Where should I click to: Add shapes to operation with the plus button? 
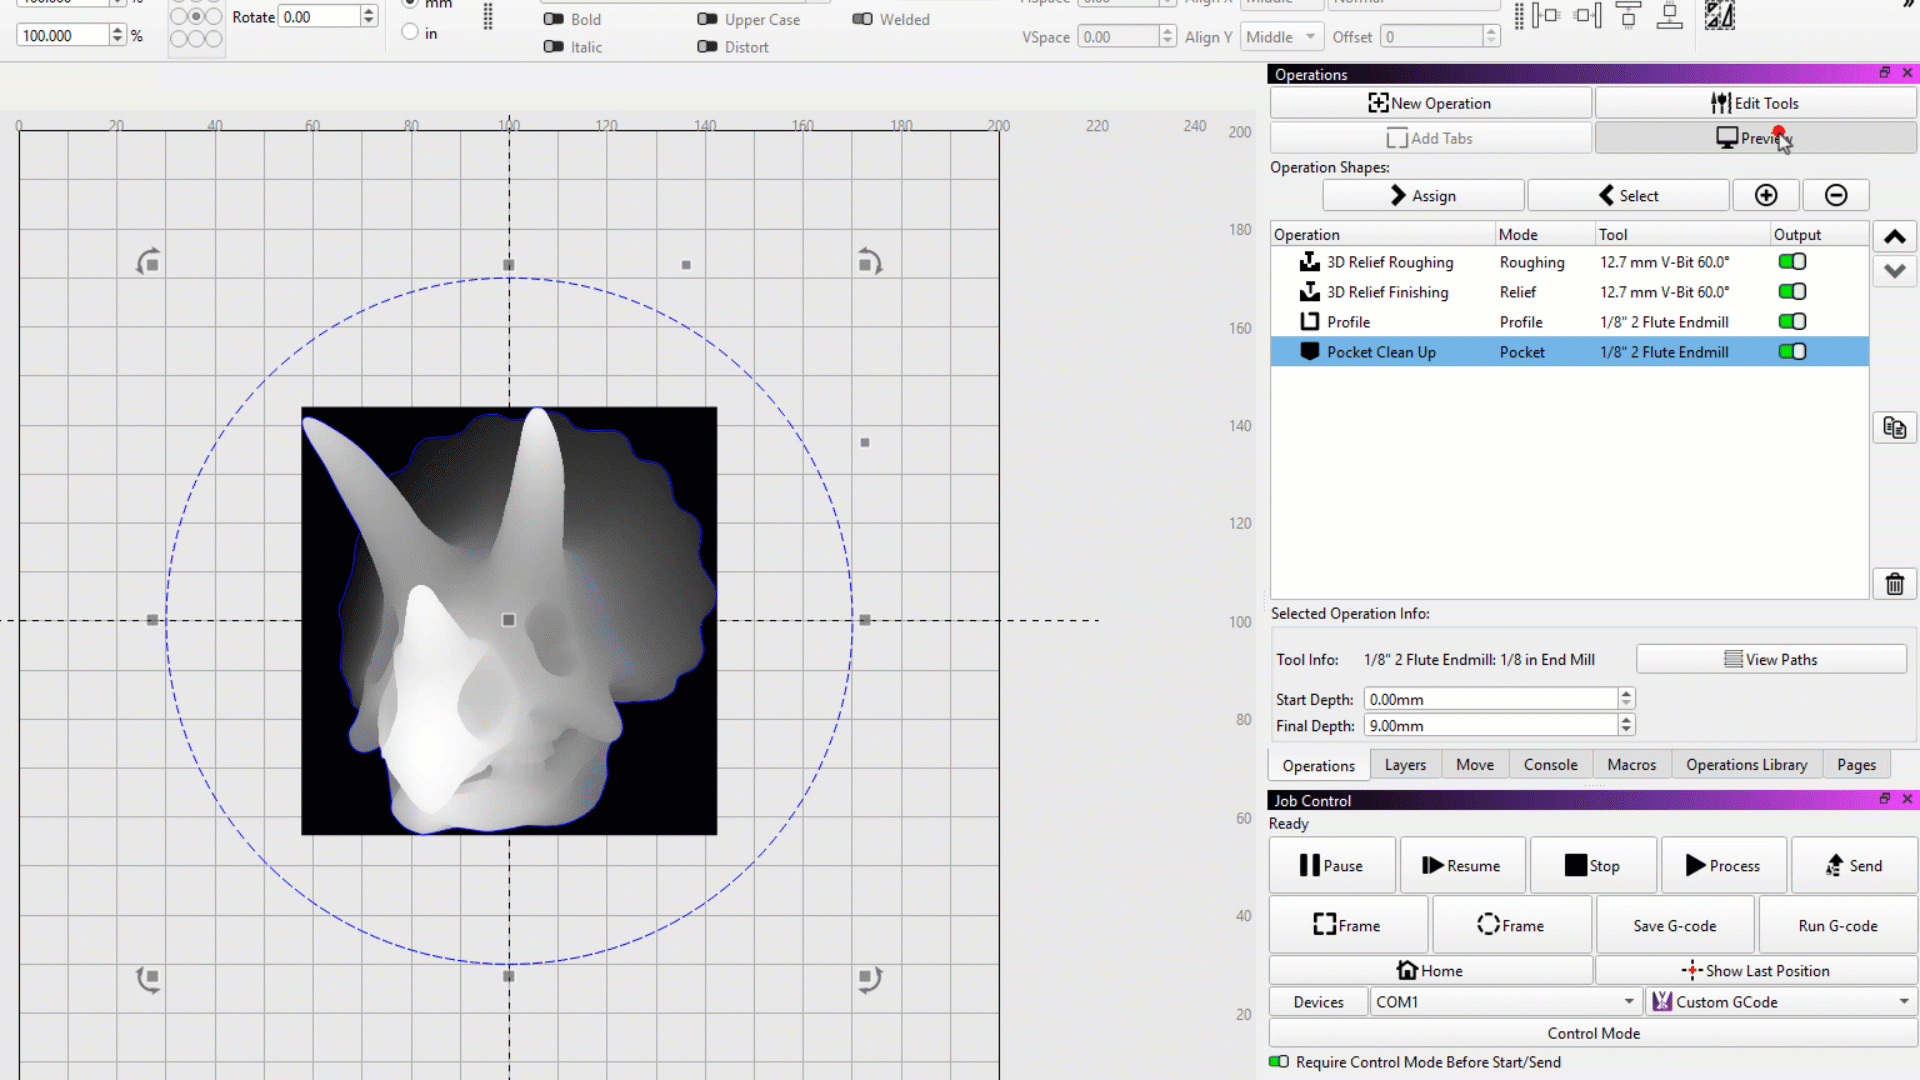click(x=1766, y=196)
